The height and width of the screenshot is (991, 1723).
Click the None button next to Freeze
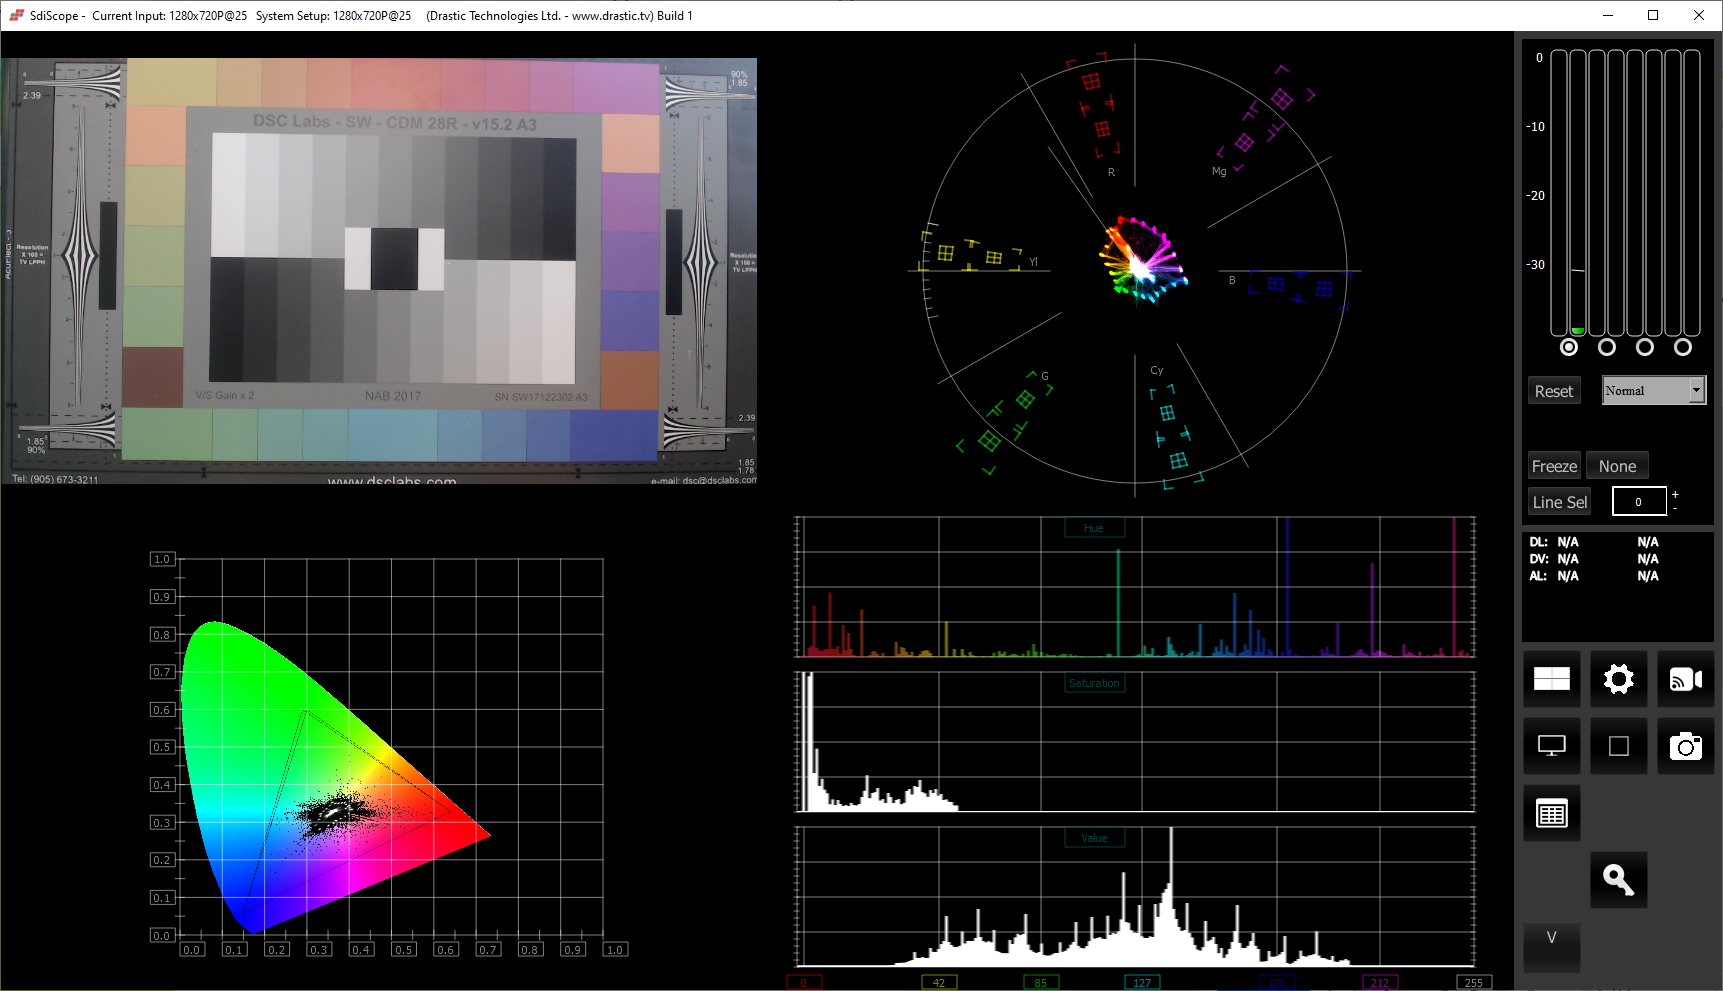click(x=1617, y=466)
